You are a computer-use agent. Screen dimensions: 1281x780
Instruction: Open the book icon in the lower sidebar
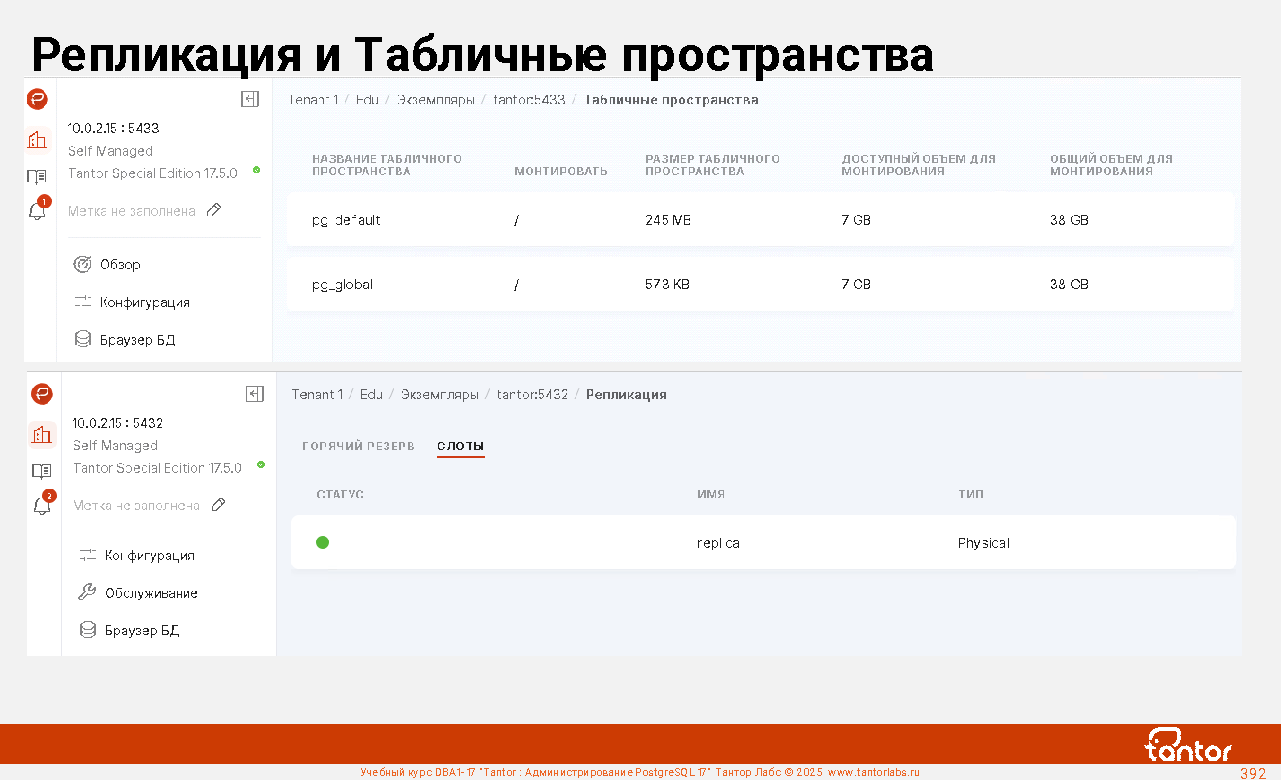click(x=41, y=470)
